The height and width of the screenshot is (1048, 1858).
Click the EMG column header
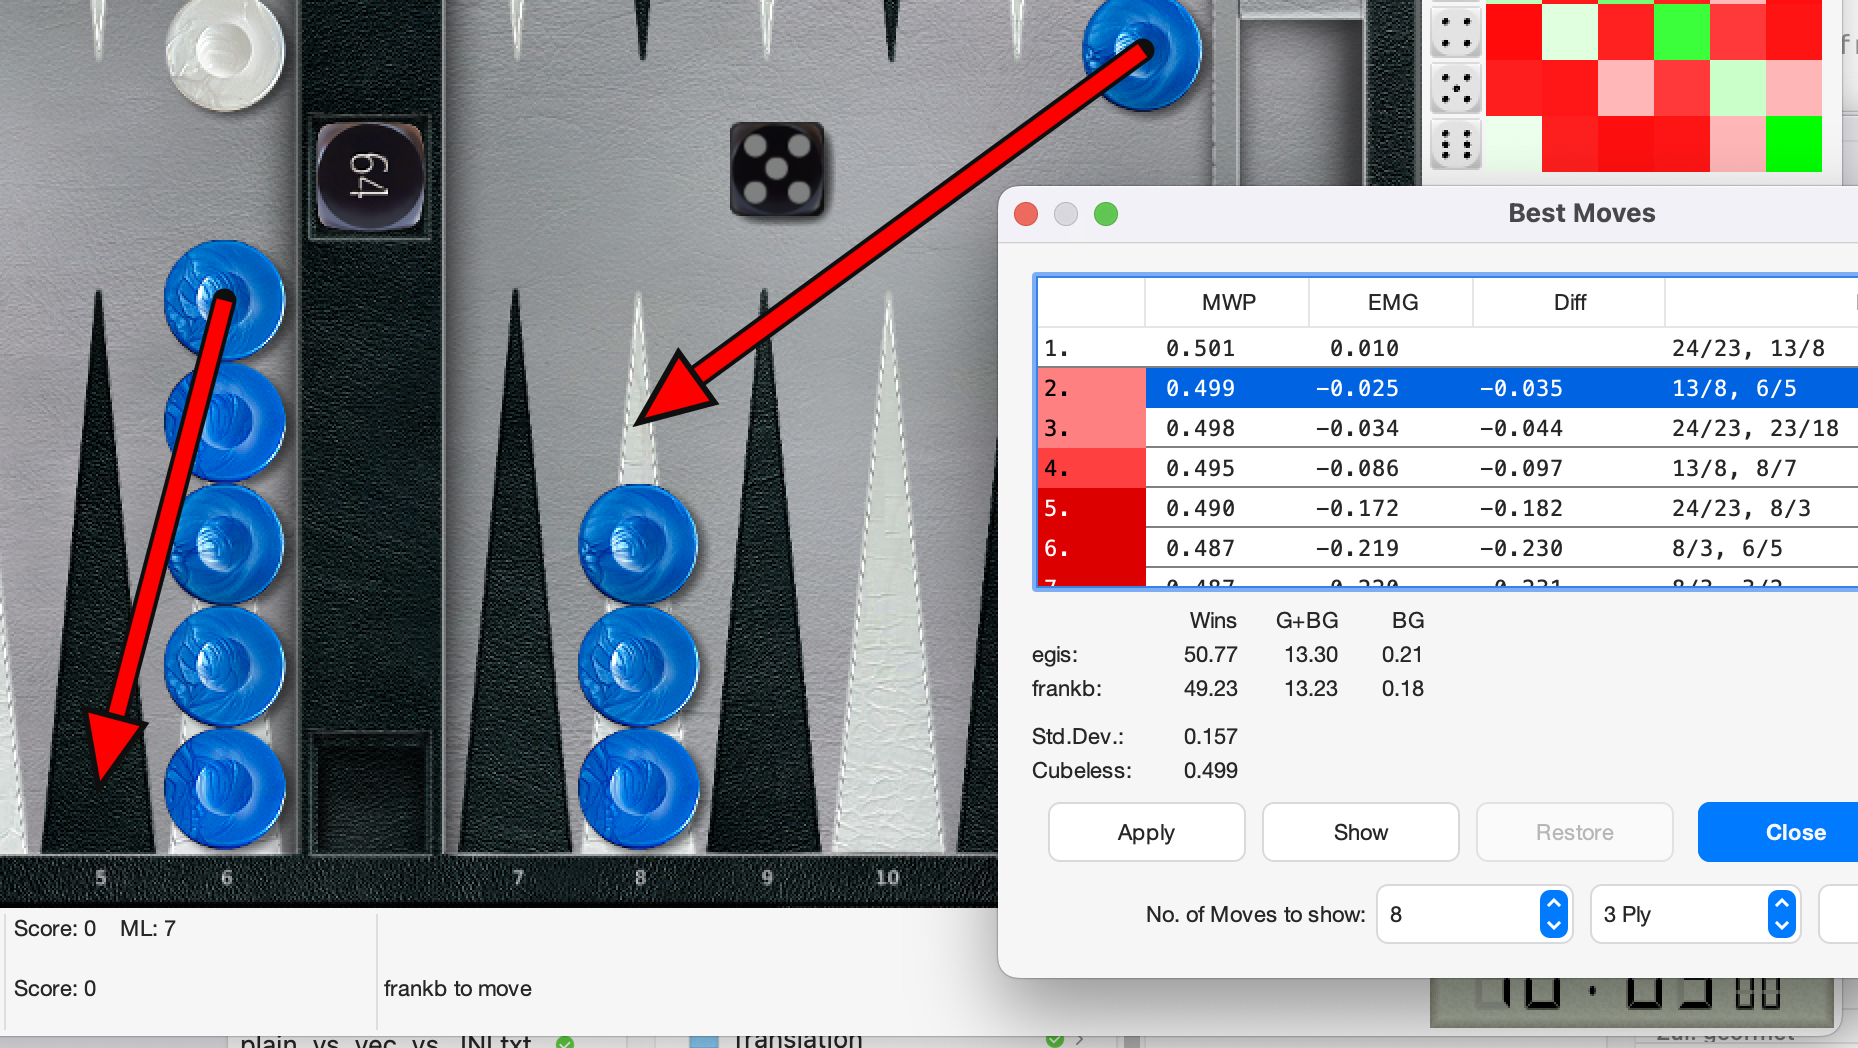[1392, 302]
